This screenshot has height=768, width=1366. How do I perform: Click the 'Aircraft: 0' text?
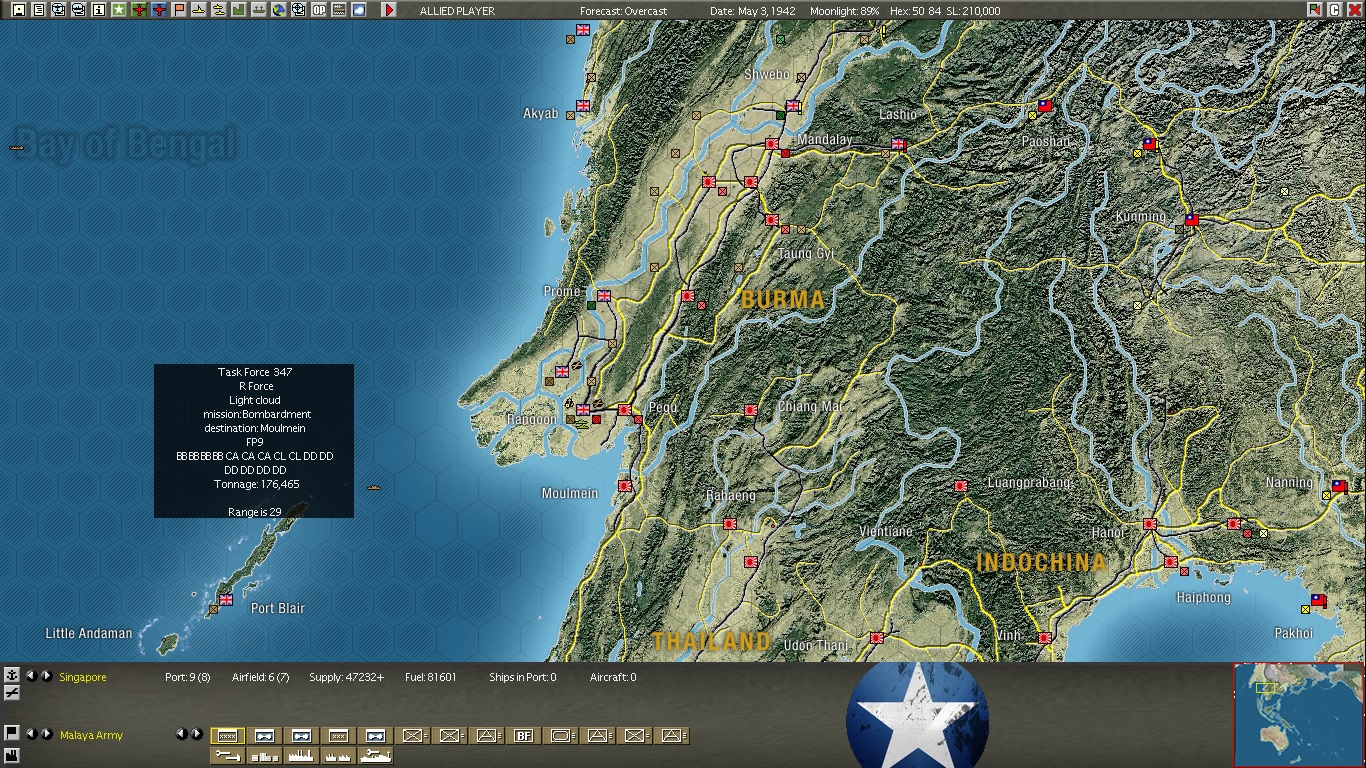click(x=613, y=677)
